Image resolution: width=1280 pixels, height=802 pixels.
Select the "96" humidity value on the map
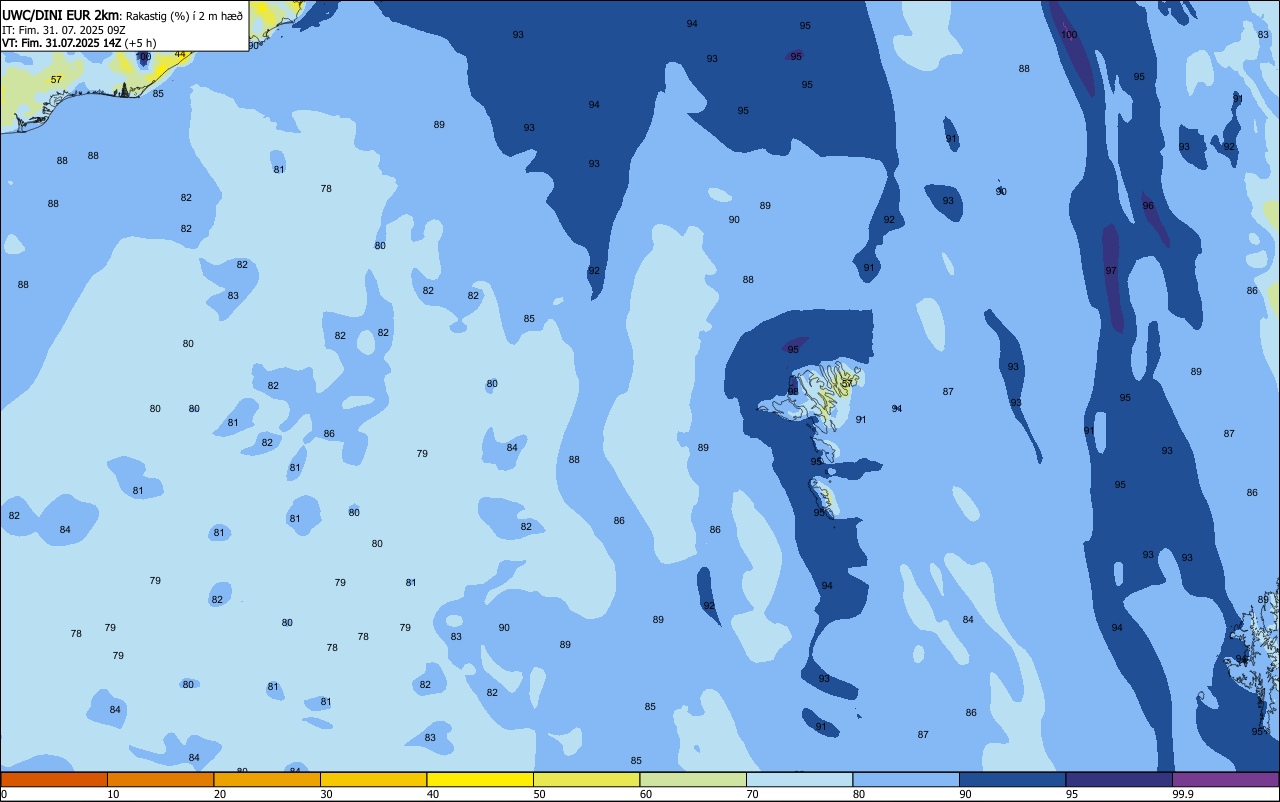[x=1148, y=206]
